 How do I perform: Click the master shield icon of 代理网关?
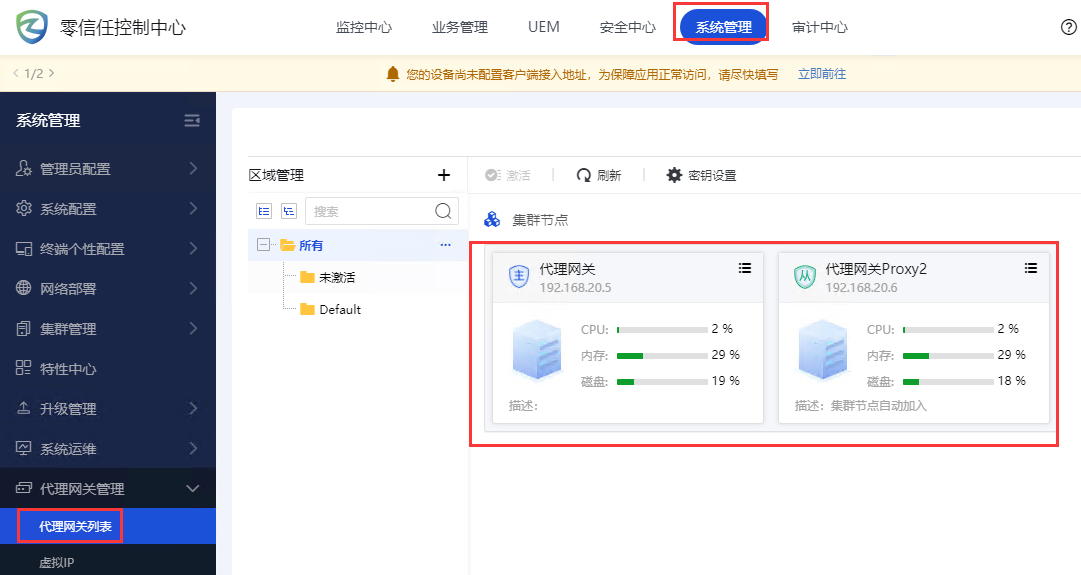[x=518, y=276]
